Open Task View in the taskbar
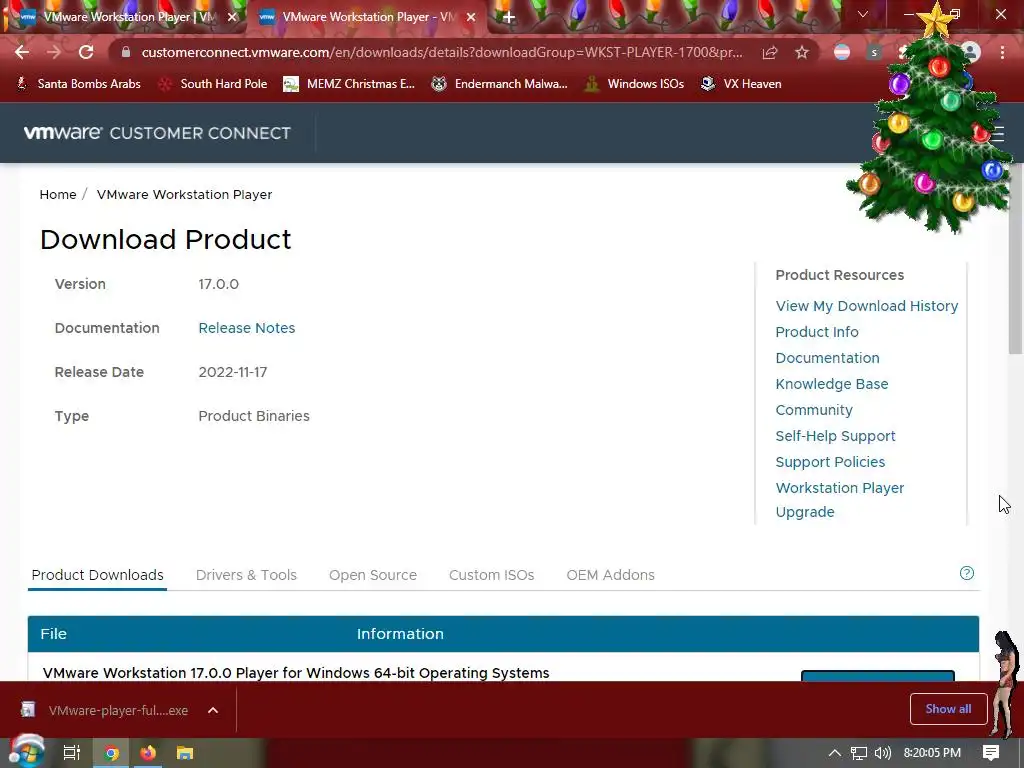The height and width of the screenshot is (768, 1024). tap(71, 753)
